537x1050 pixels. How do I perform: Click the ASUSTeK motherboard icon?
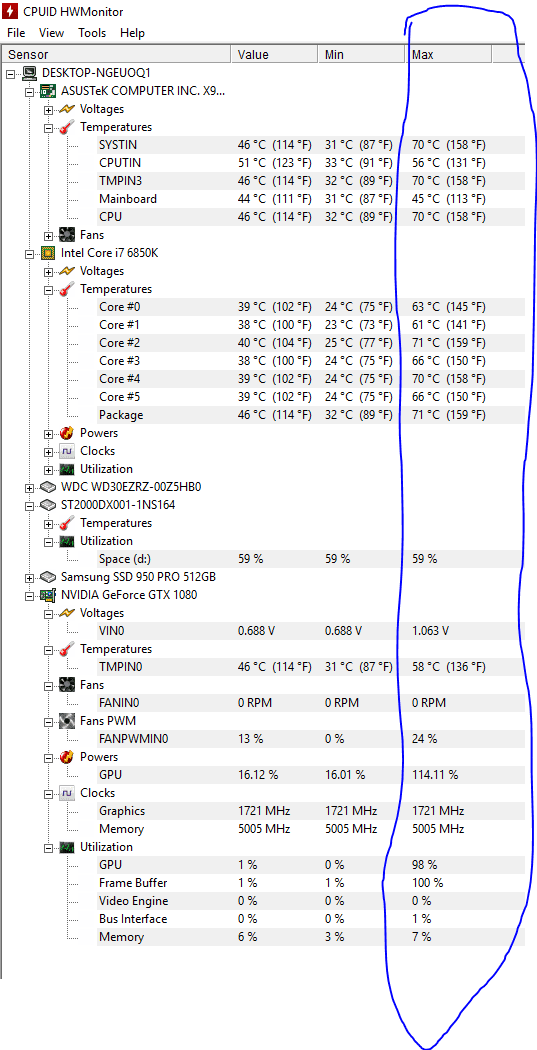[48, 90]
